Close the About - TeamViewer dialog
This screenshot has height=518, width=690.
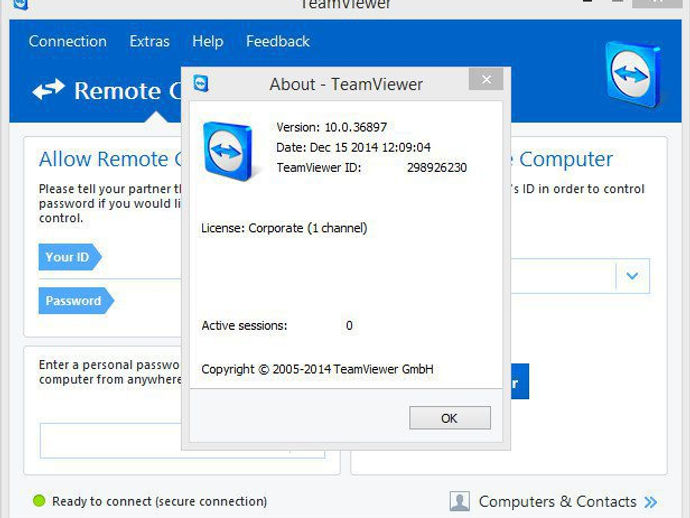[x=486, y=79]
